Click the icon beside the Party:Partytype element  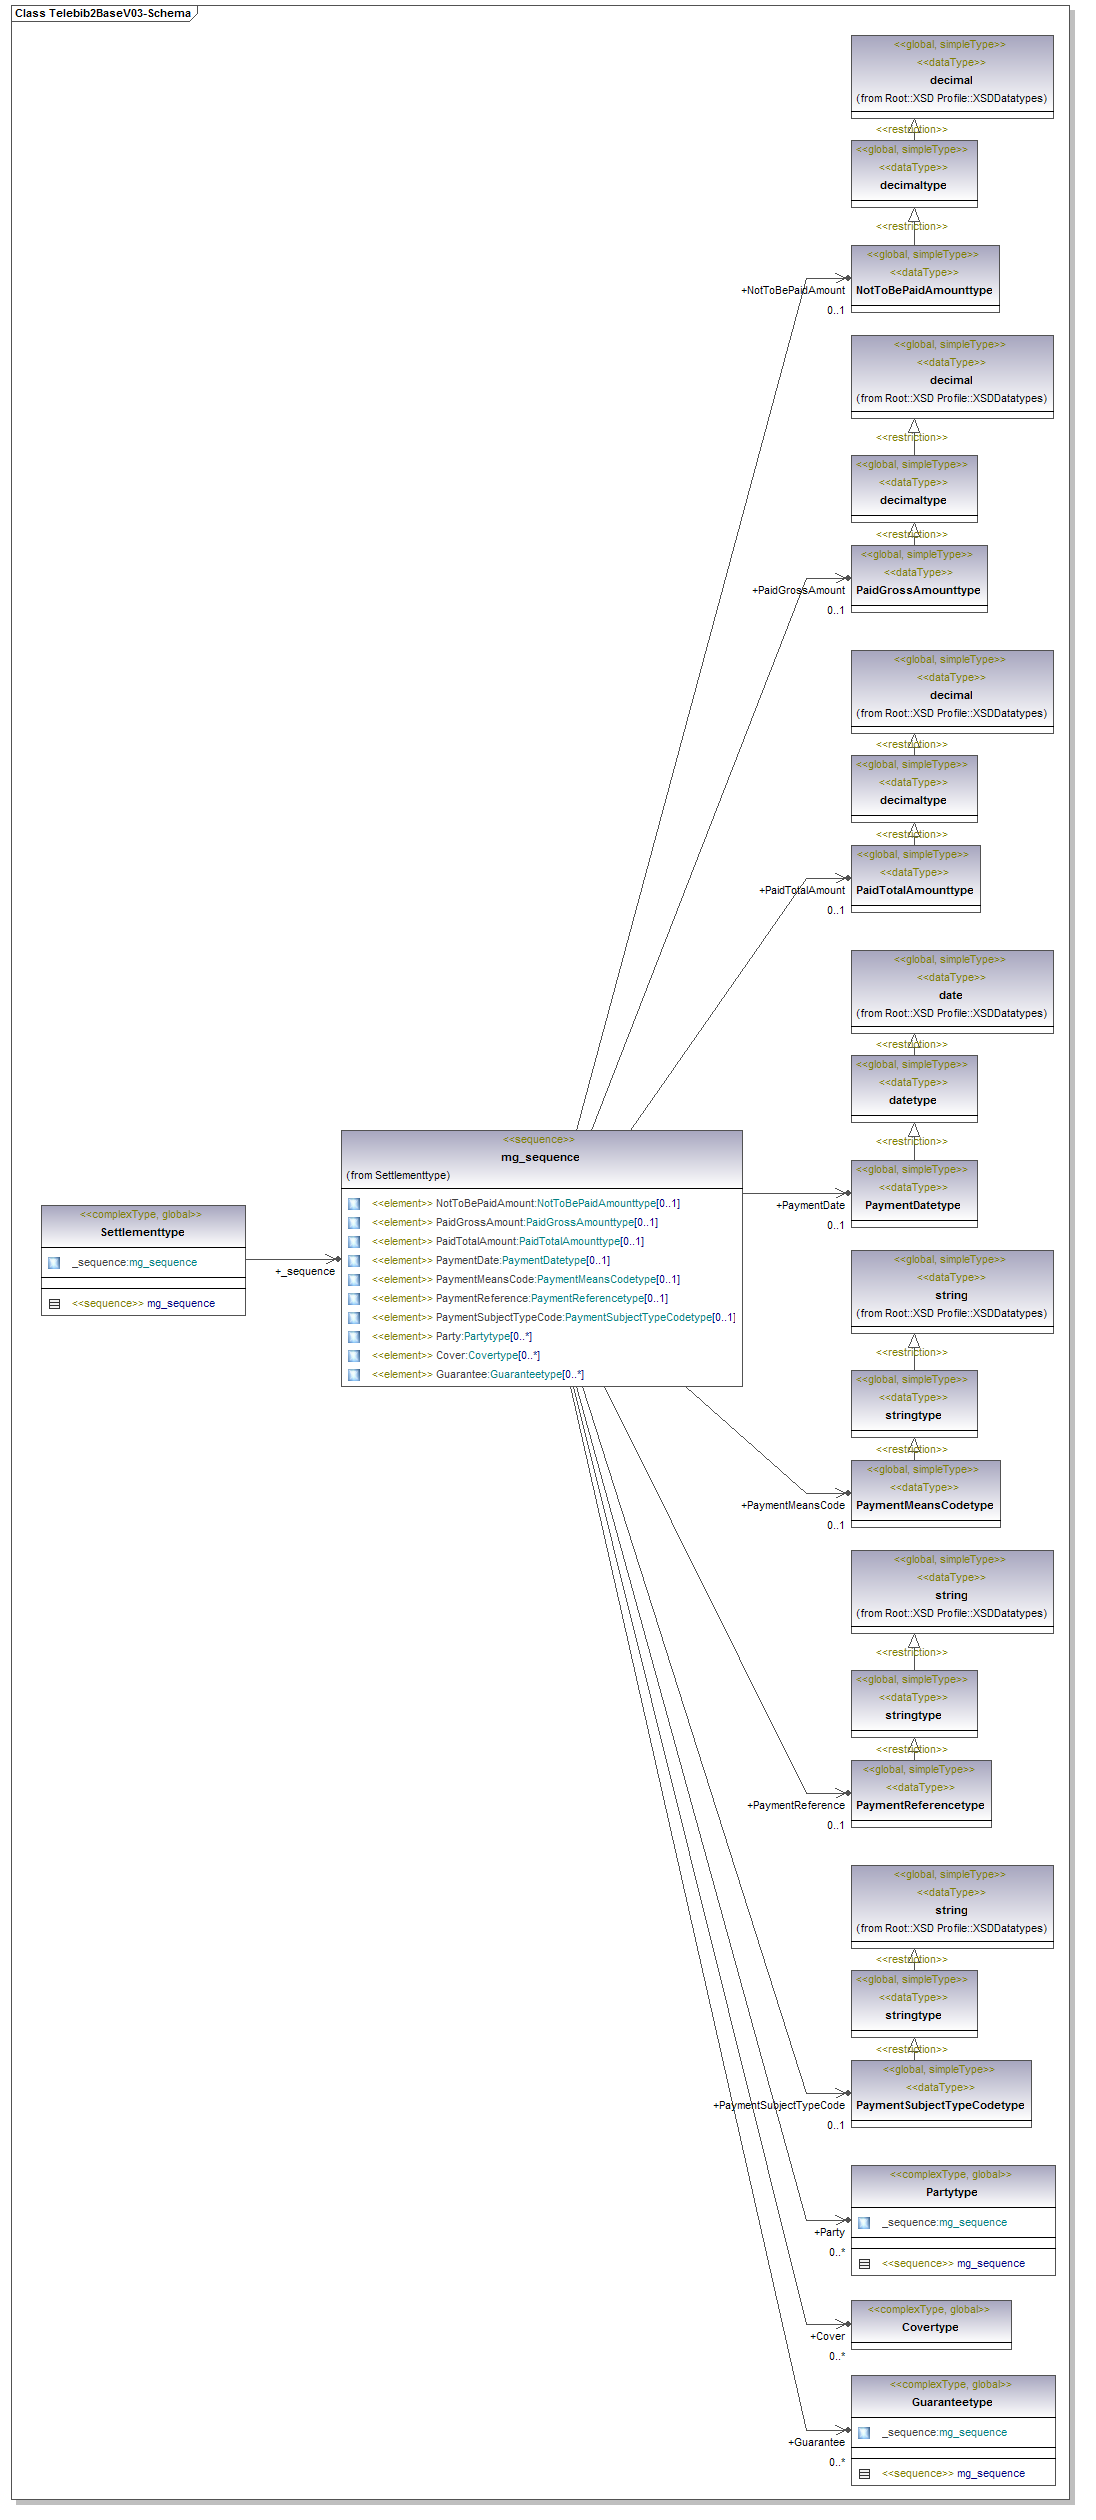pos(354,1337)
